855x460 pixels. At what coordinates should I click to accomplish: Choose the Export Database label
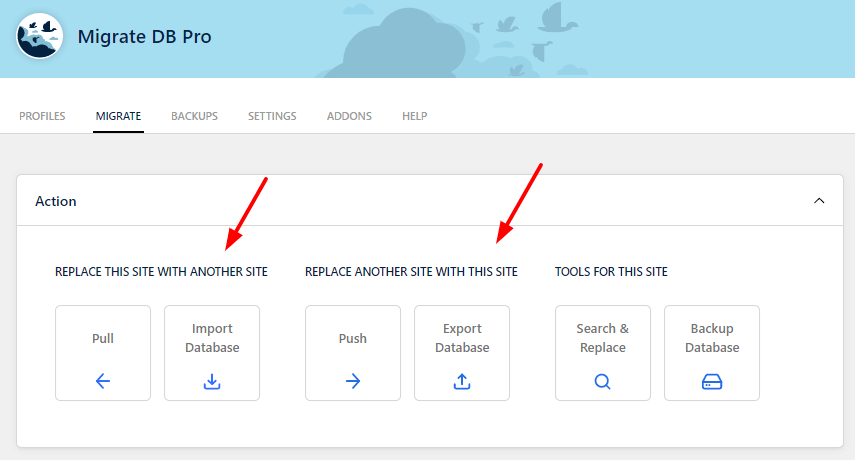462,338
